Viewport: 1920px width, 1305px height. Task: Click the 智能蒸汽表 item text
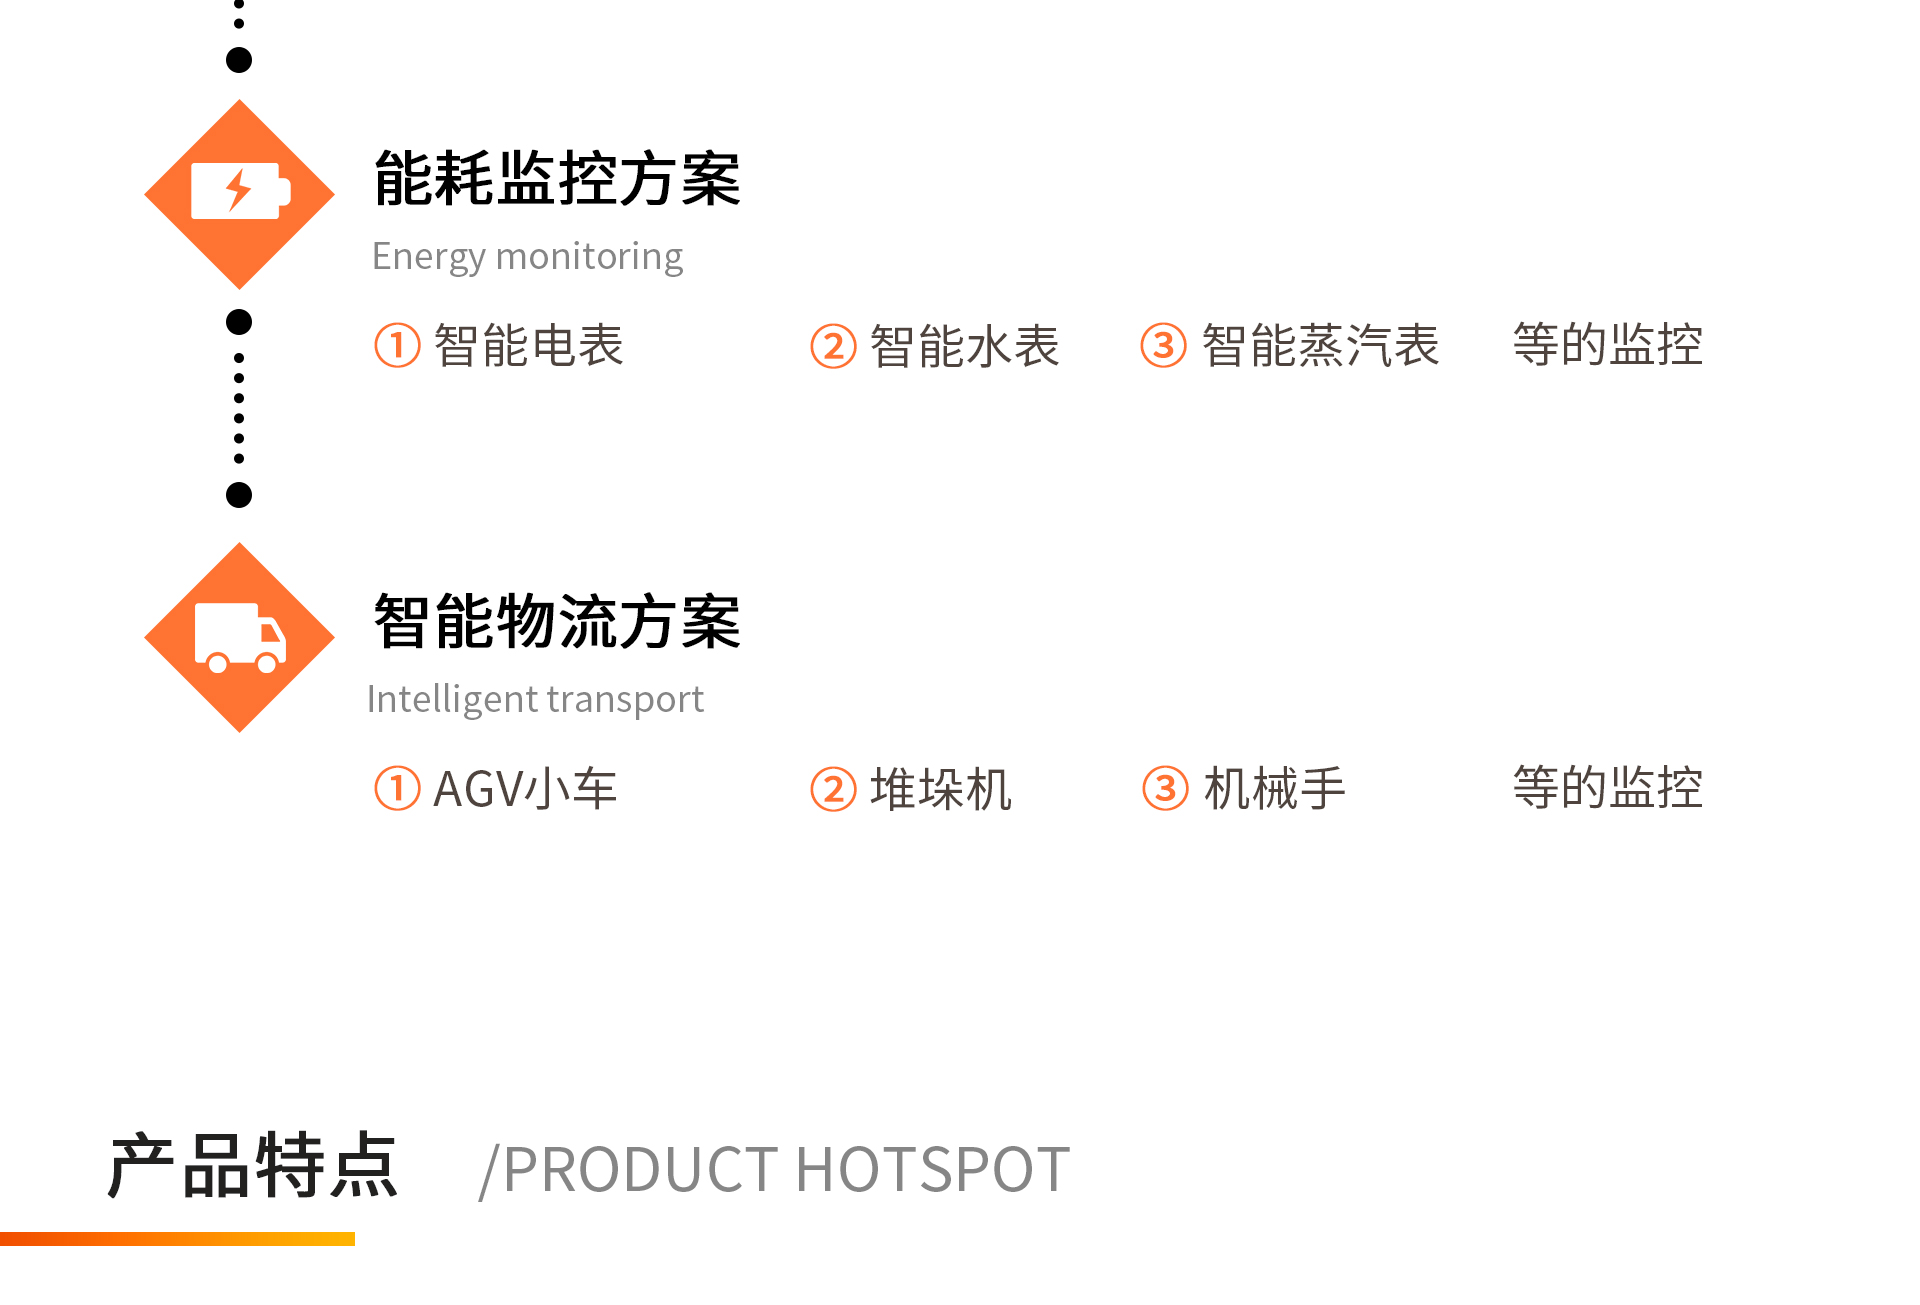[x=1320, y=346]
